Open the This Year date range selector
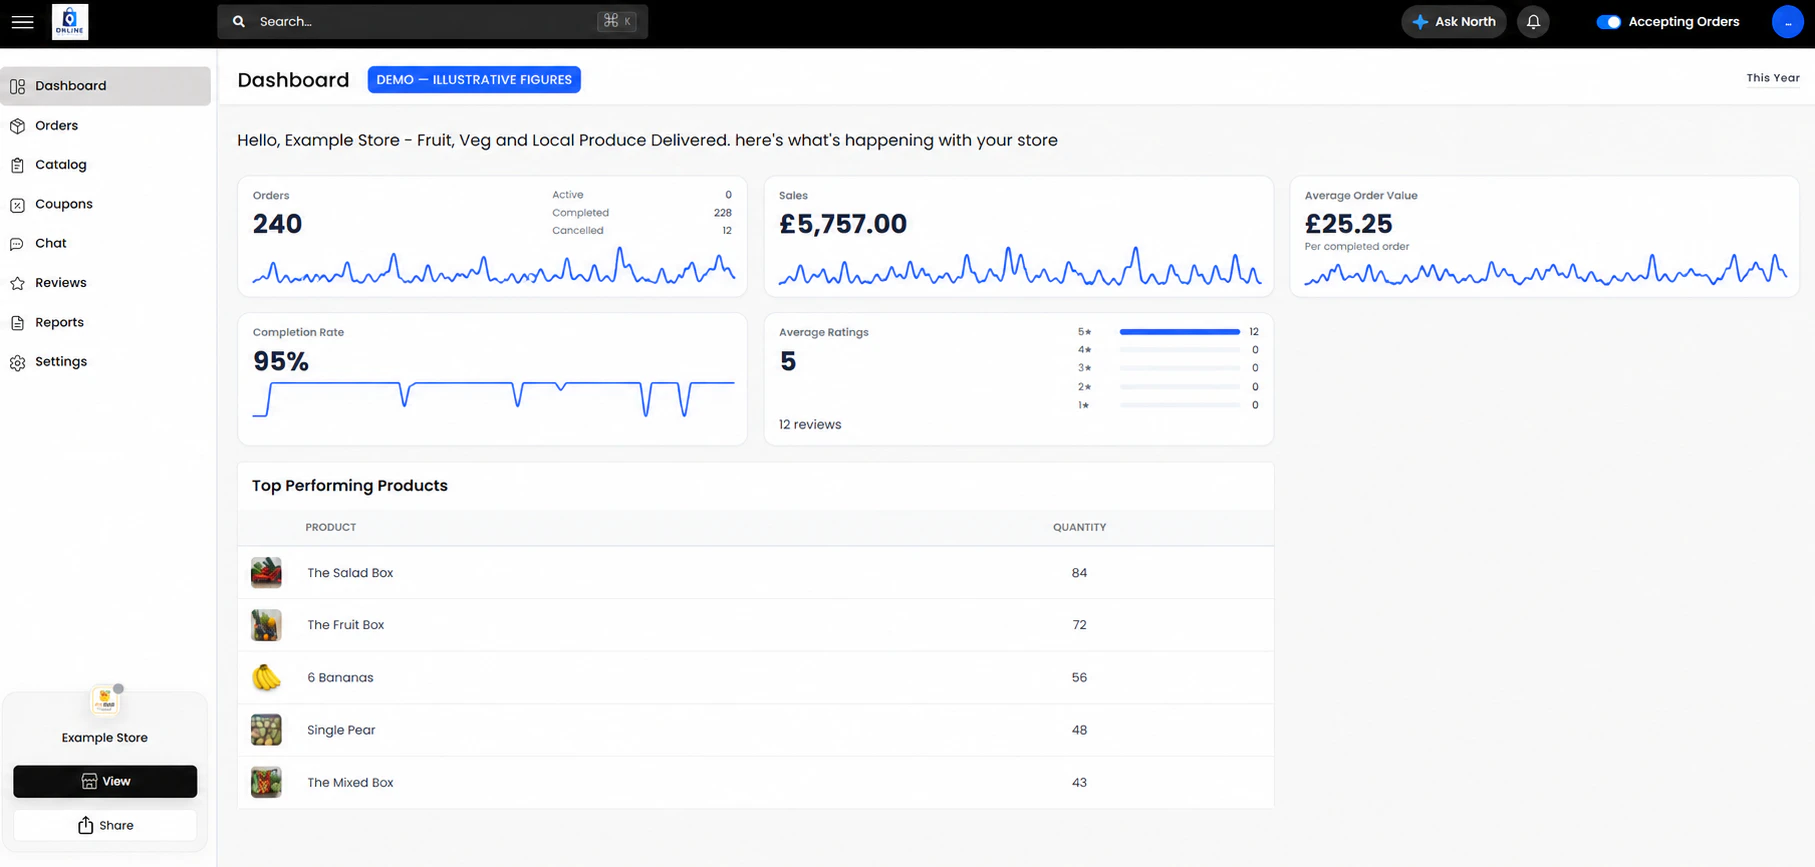The width and height of the screenshot is (1815, 867). point(1773,78)
